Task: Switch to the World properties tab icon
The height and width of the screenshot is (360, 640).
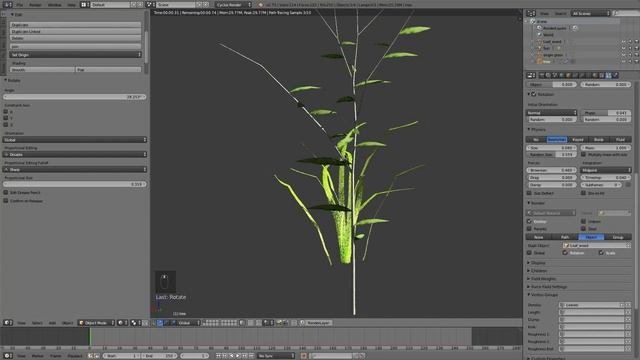Action: [561, 75]
